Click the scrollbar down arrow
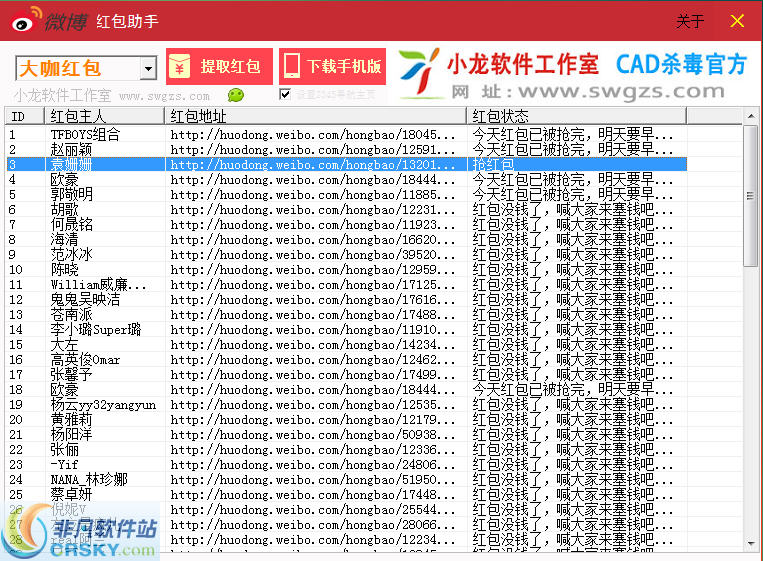 (x=751, y=543)
